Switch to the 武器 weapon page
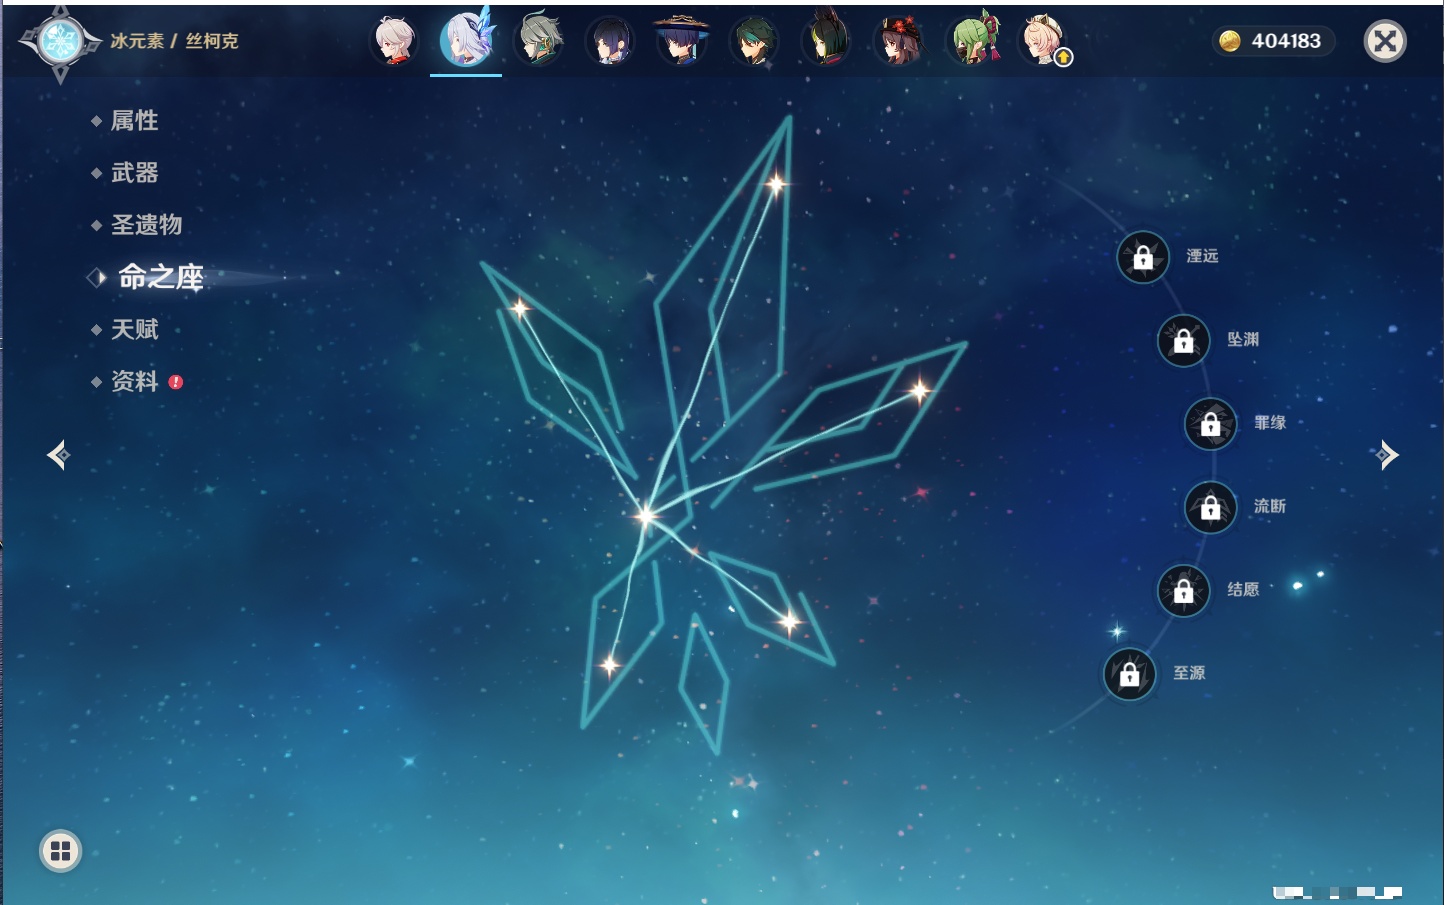This screenshot has width=1444, height=905. 134,173
